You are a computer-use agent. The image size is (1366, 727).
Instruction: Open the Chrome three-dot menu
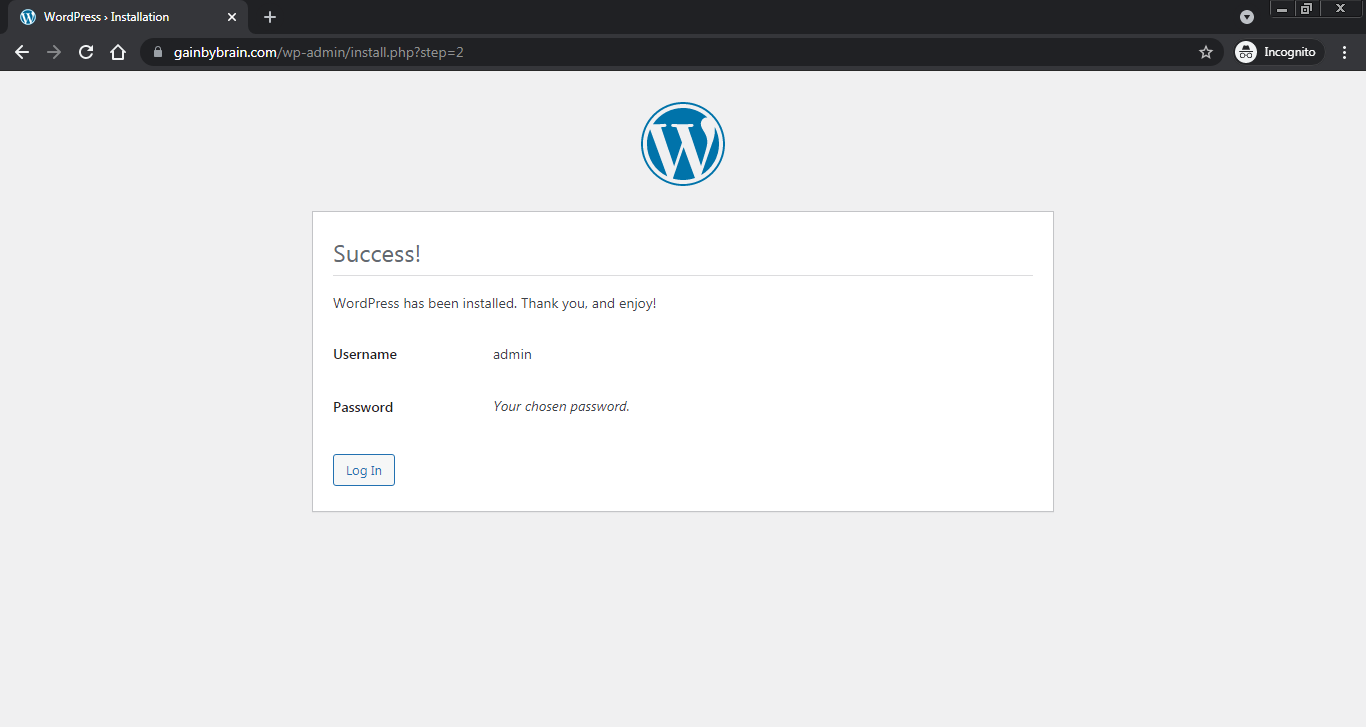tap(1345, 52)
